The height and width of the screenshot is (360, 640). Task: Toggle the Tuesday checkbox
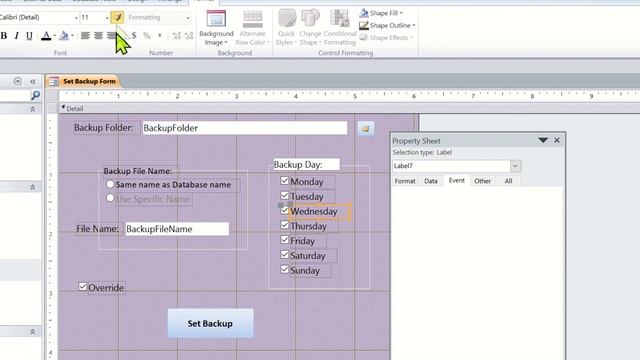pos(284,195)
